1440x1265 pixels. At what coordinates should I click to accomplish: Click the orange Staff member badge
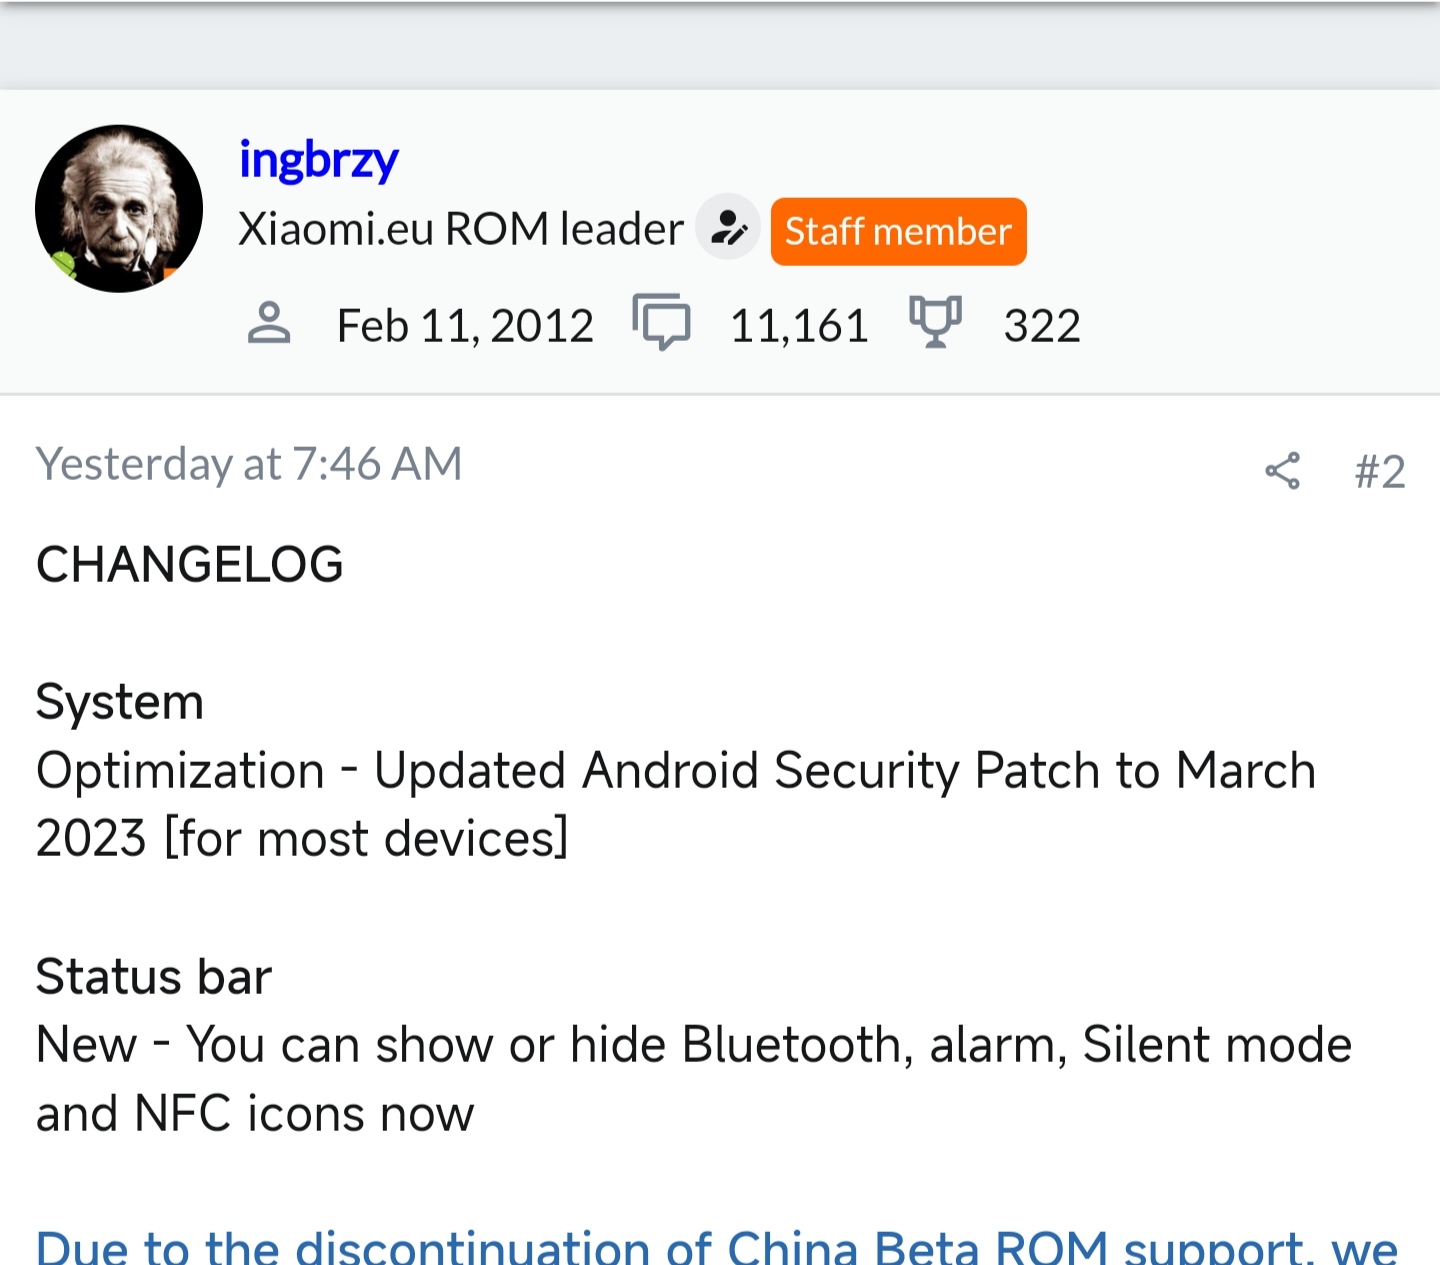pyautogui.click(x=898, y=231)
